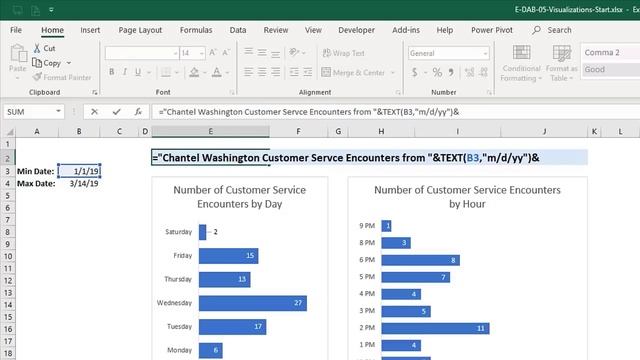Open Customize Quick Access Toolbar arrow
Viewport: 640px width, 360px height.
coord(51,10)
